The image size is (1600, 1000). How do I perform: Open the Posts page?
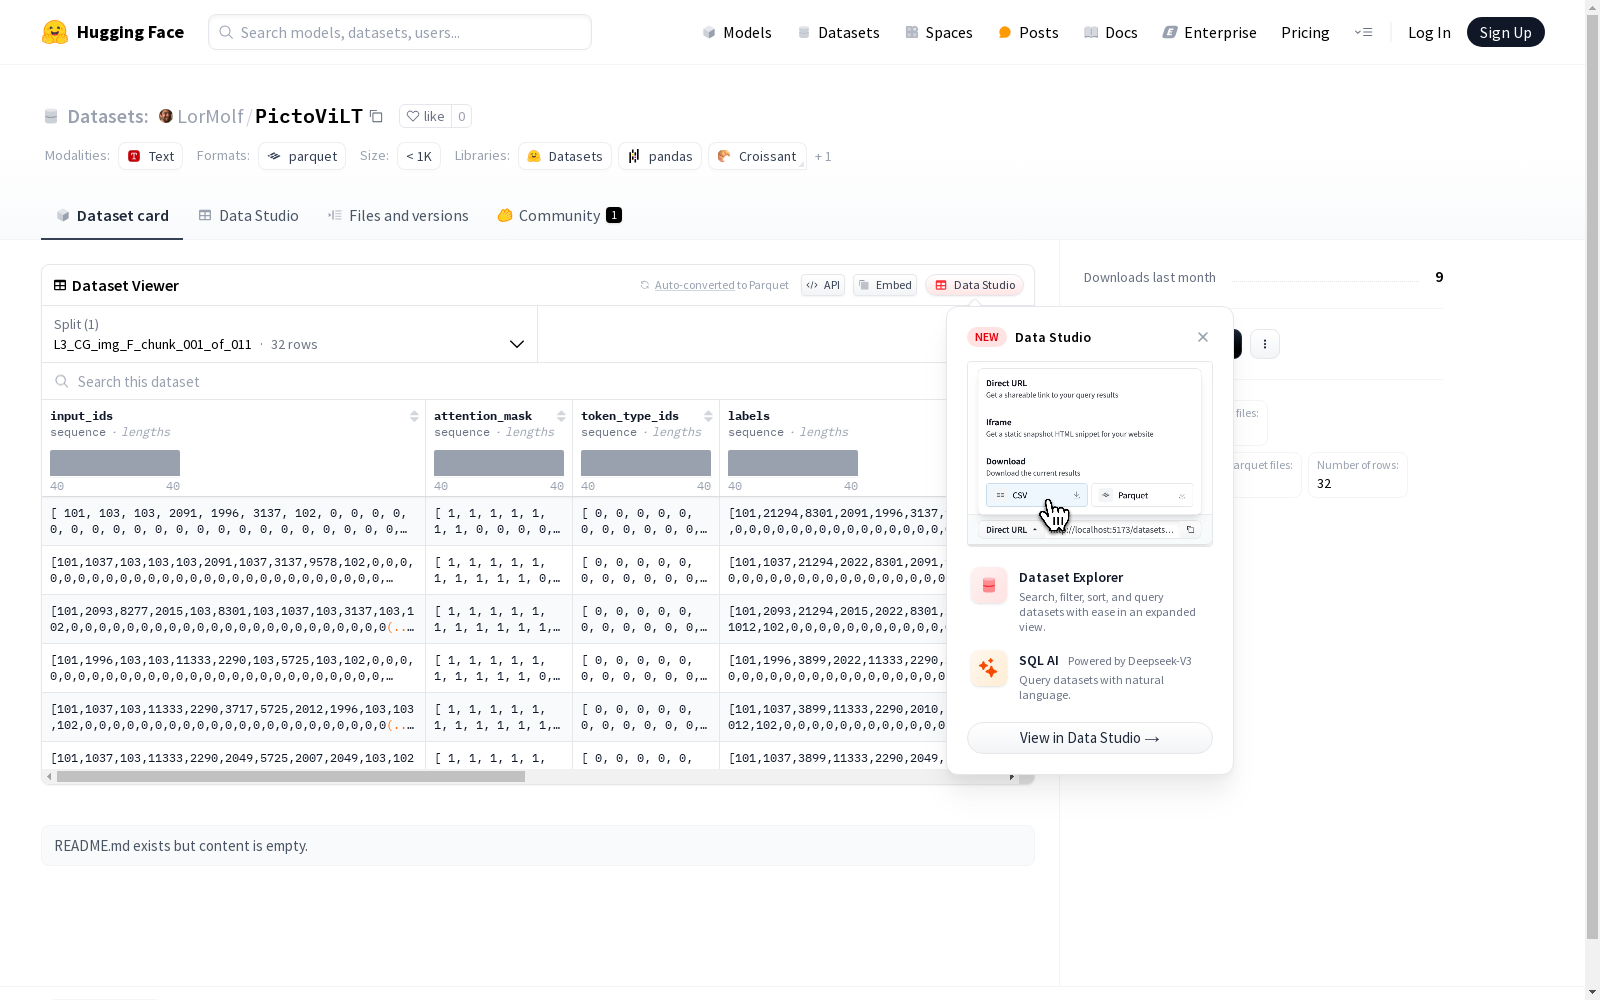click(x=1028, y=32)
